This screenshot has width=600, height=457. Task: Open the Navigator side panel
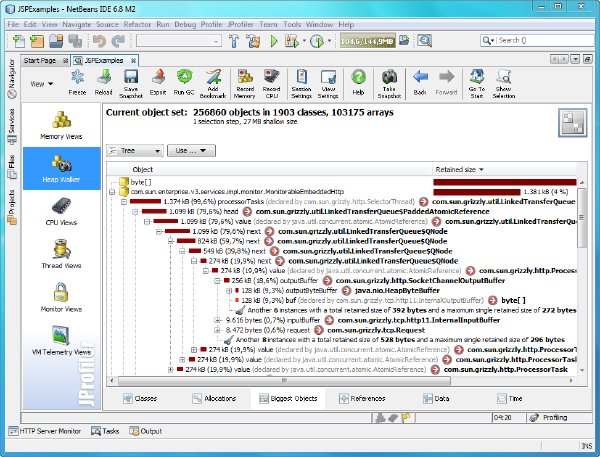(x=12, y=78)
